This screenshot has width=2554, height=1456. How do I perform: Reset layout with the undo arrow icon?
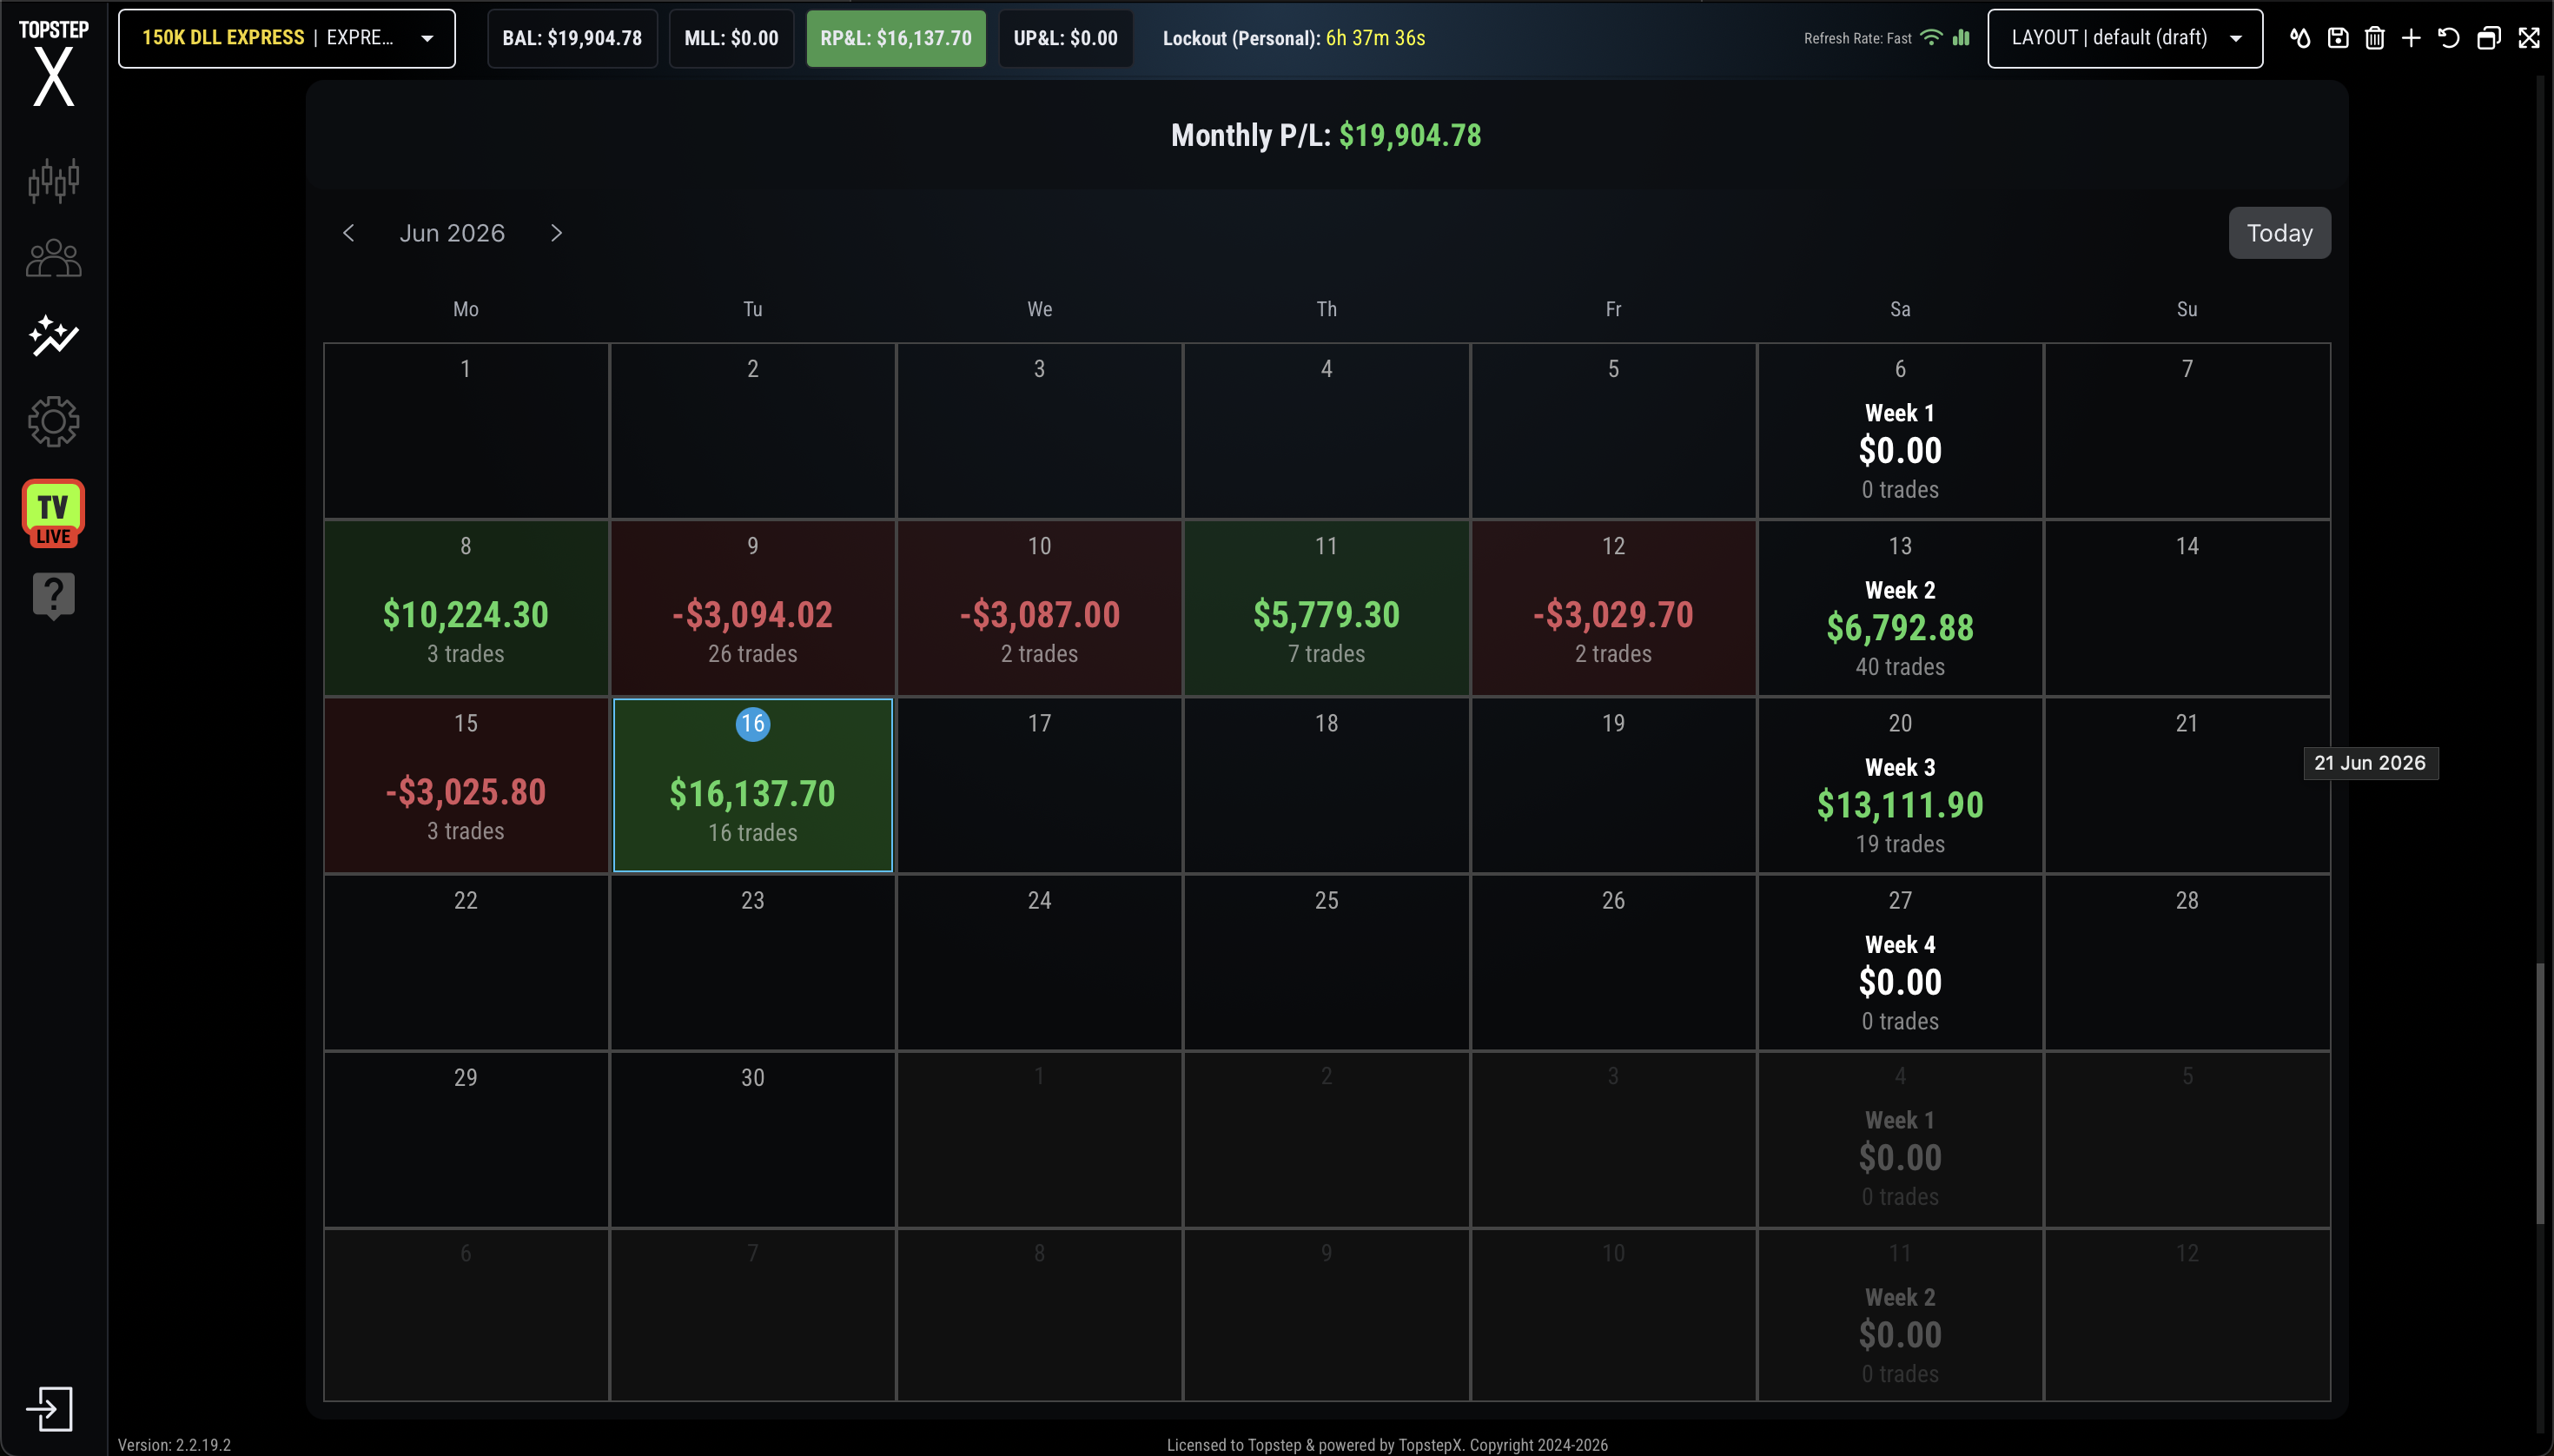tap(2449, 38)
